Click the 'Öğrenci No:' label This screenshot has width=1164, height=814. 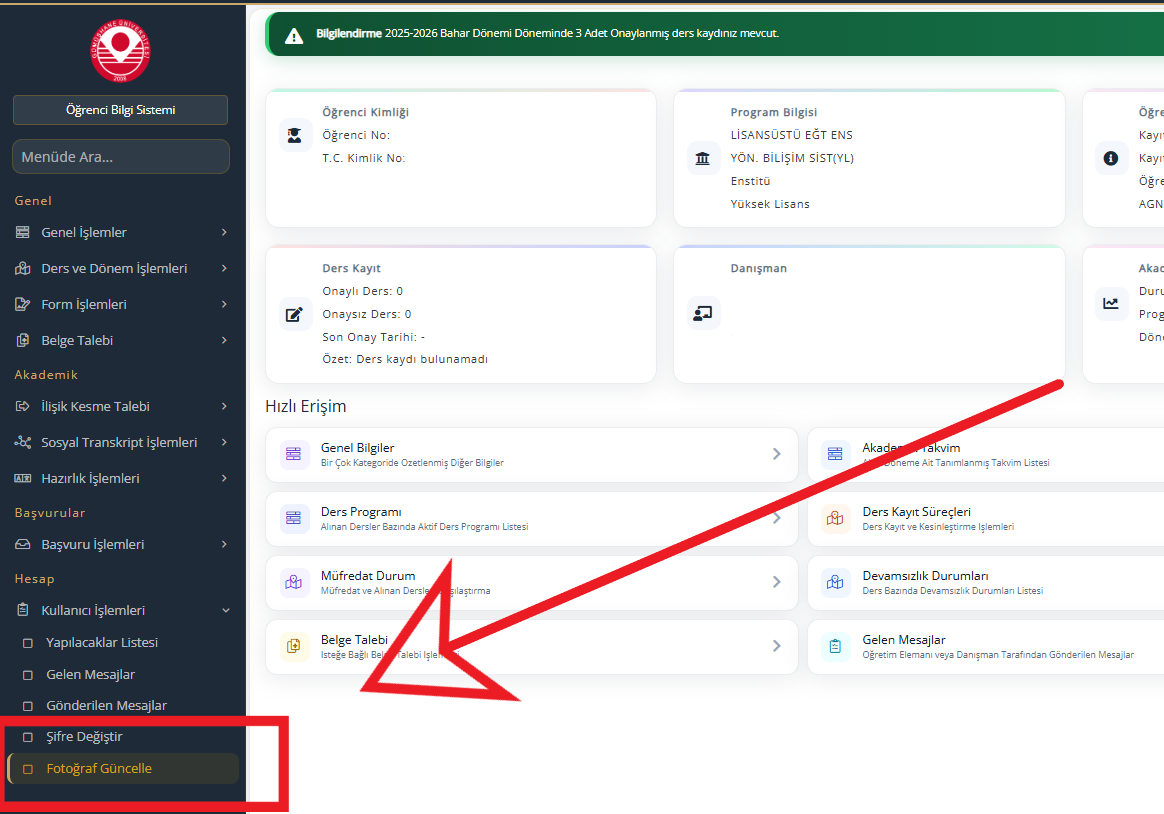click(x=356, y=135)
